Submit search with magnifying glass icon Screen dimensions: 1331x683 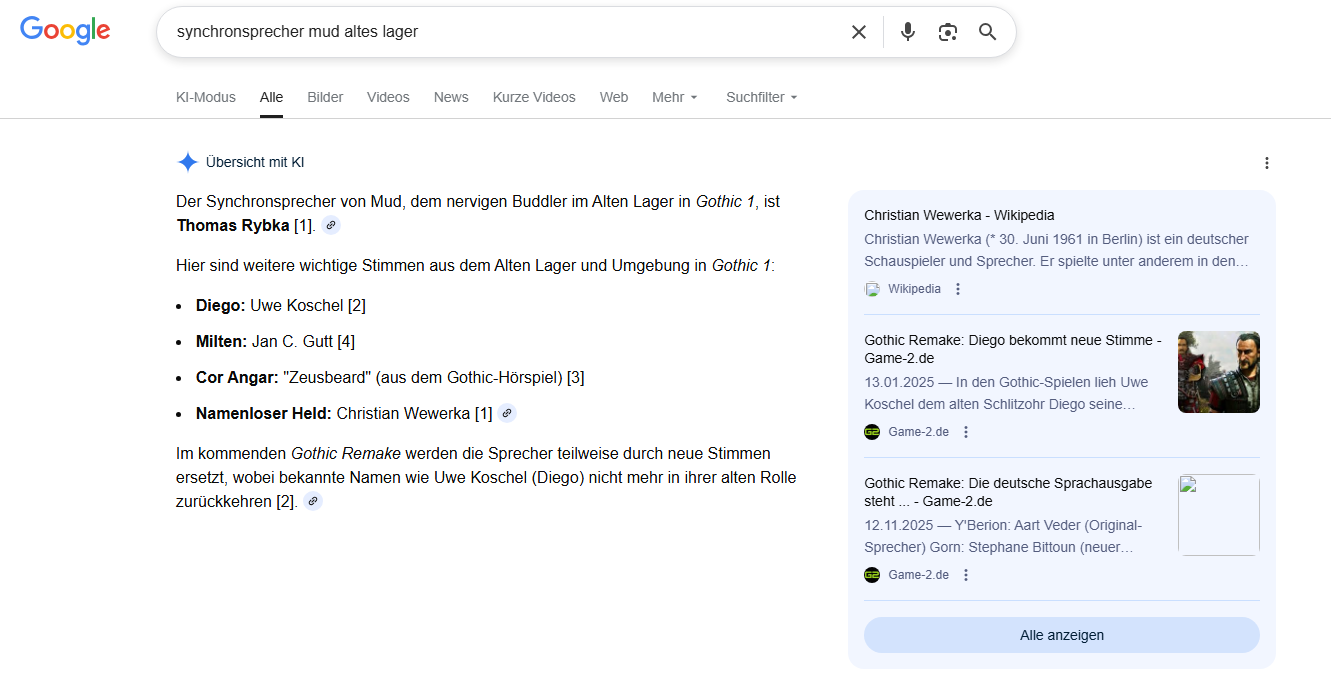(988, 32)
